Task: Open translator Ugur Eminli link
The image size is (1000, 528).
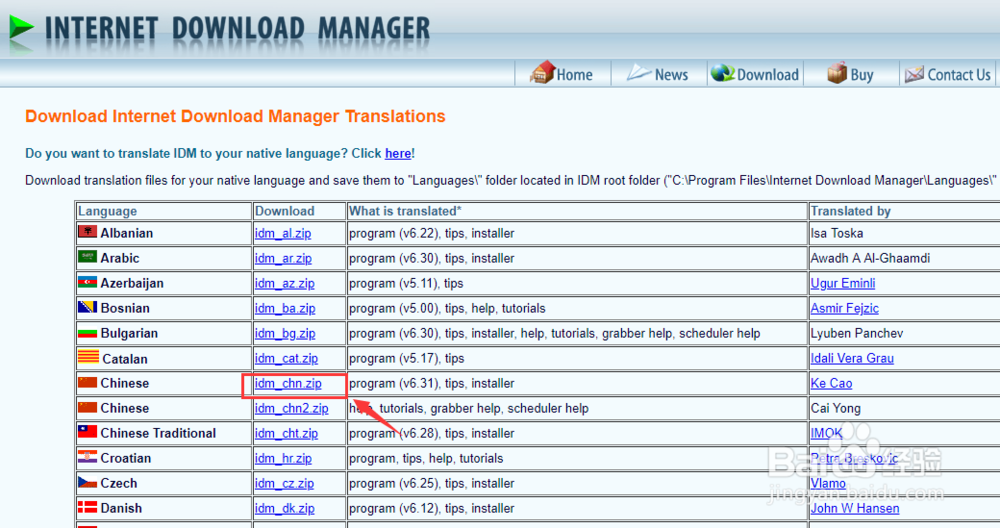Action: click(x=842, y=283)
